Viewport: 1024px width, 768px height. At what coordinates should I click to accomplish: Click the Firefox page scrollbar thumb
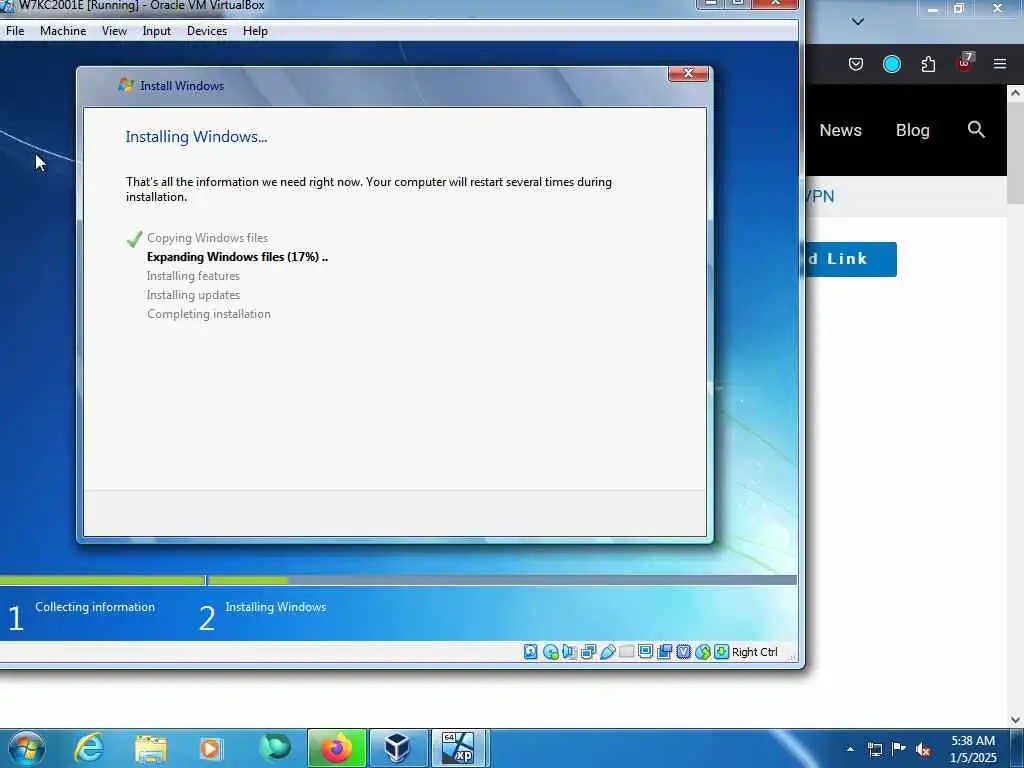(1016, 152)
